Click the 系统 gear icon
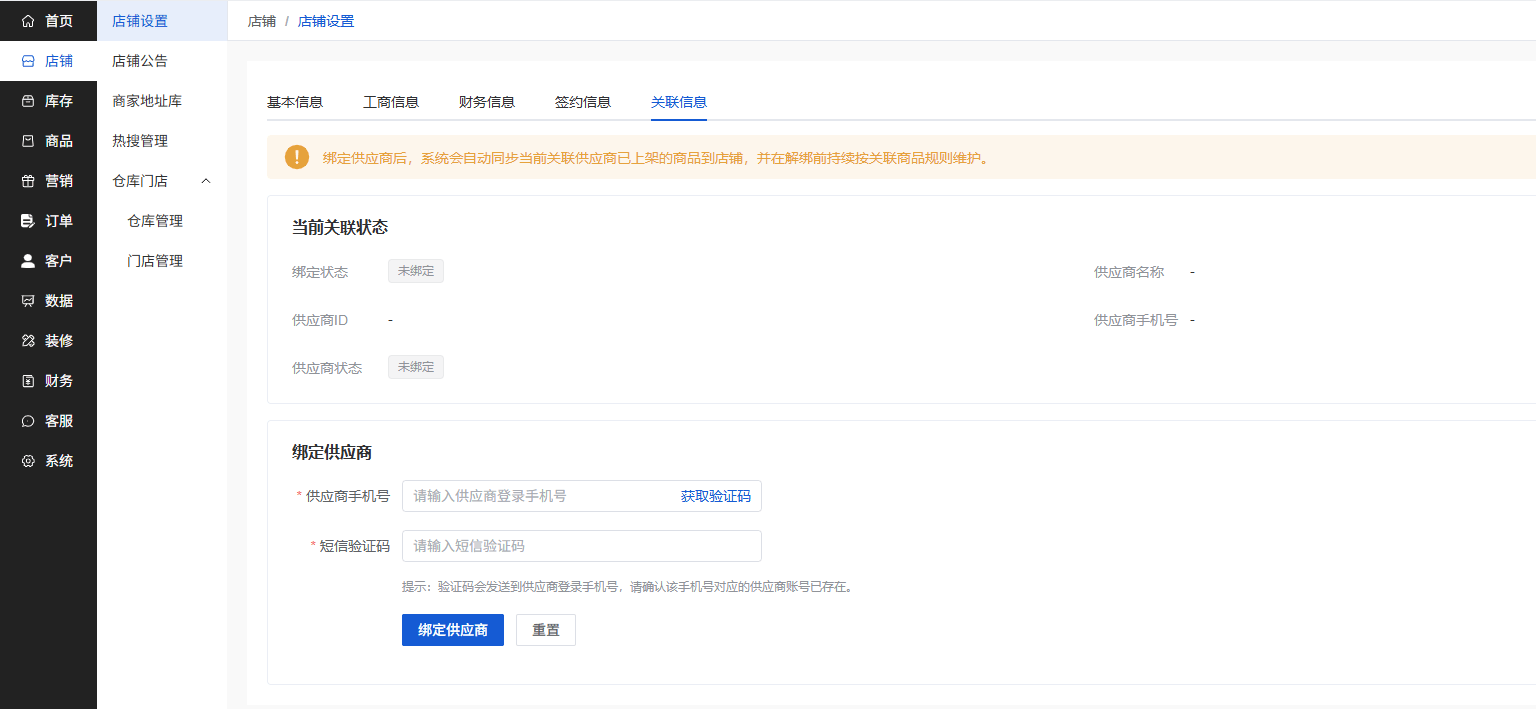 coord(28,461)
